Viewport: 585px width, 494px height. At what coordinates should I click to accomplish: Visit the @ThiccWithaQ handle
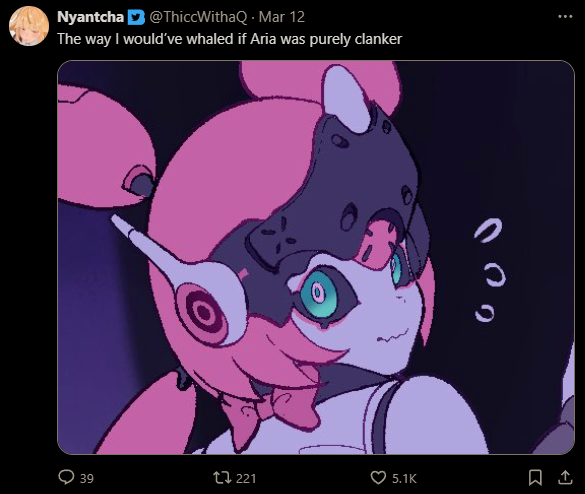pos(198,17)
